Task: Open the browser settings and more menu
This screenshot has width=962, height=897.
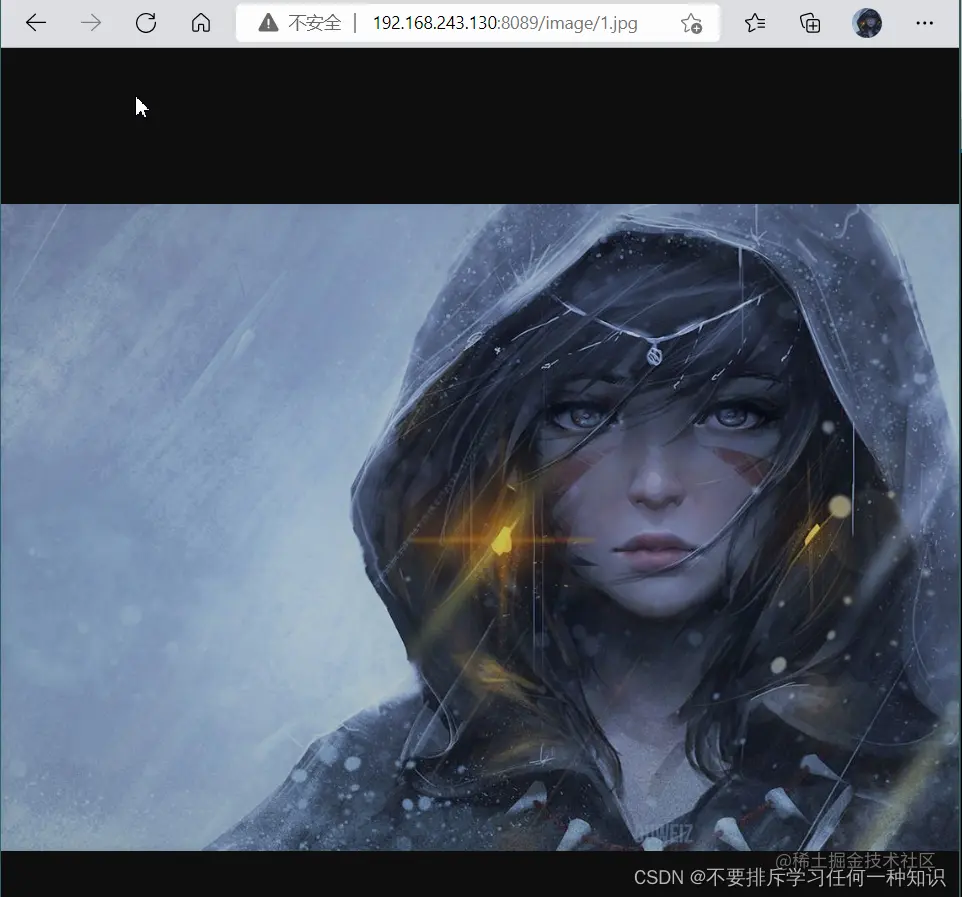Action: (x=924, y=23)
